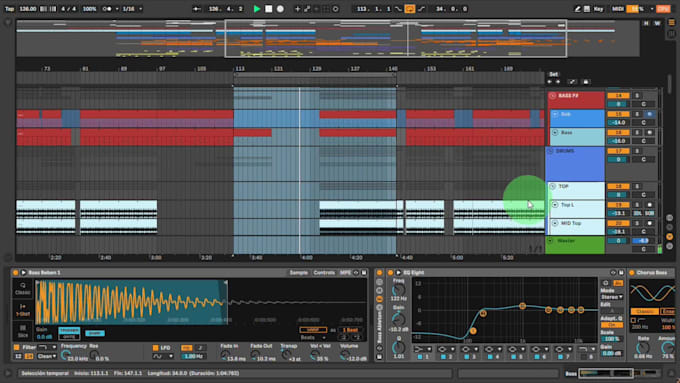The width and height of the screenshot is (680, 383).
Task: Toggle the follow playback icon
Action: (197, 9)
